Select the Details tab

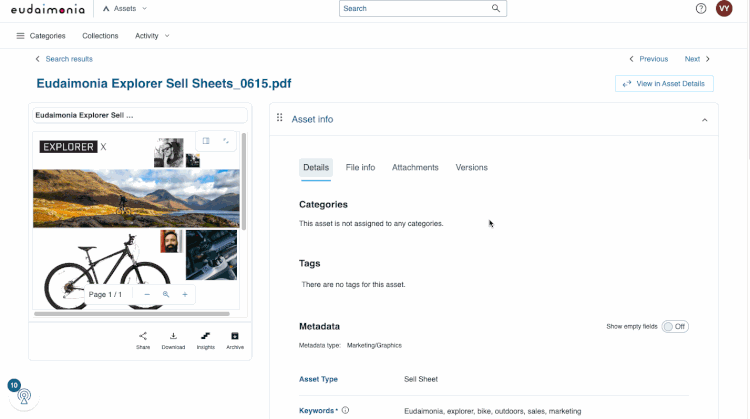point(316,168)
